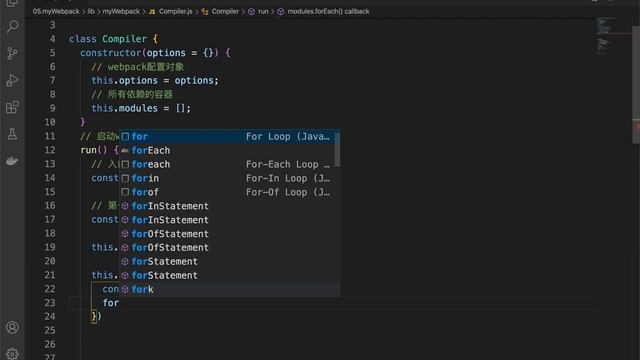Open the Source Control view

click(x=12, y=53)
